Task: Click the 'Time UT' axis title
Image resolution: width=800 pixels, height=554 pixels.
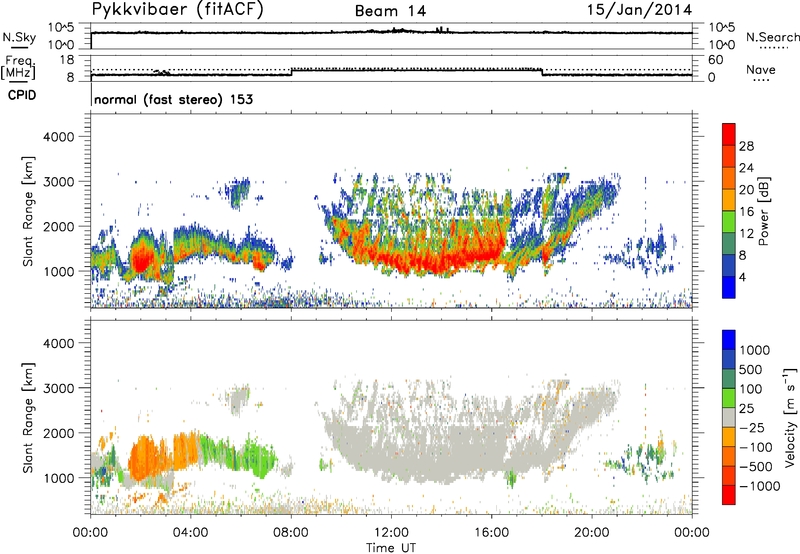Action: point(391,548)
